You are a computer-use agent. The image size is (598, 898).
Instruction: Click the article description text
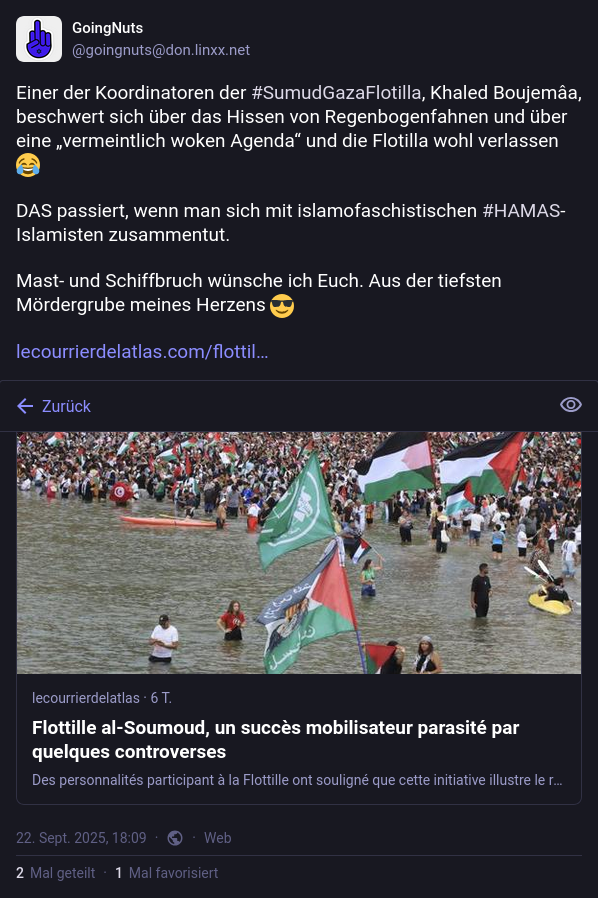pos(297,780)
